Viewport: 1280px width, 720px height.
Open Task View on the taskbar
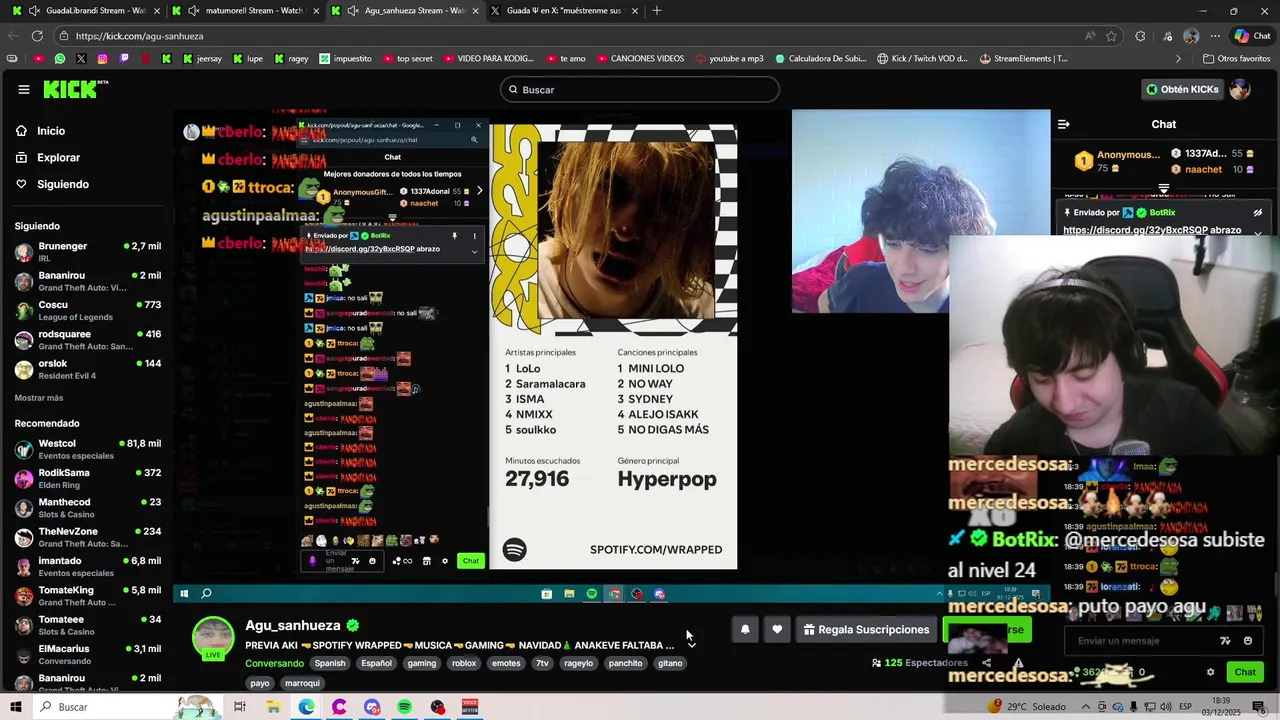point(240,707)
